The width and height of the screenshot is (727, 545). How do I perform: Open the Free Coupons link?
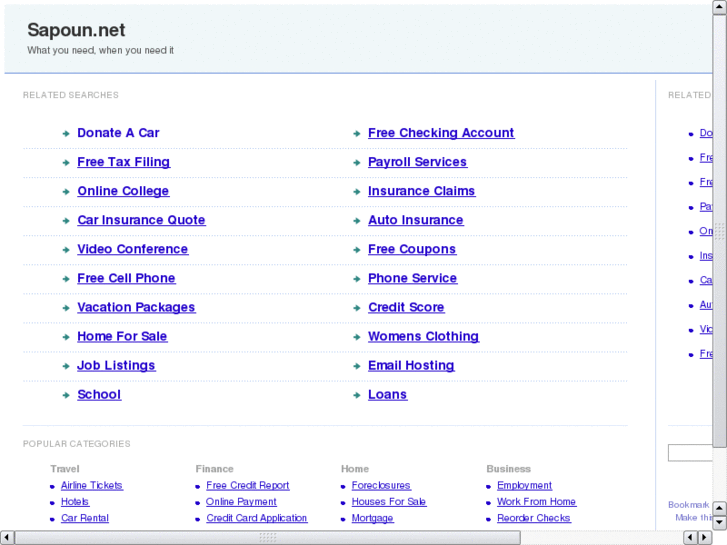coord(412,249)
